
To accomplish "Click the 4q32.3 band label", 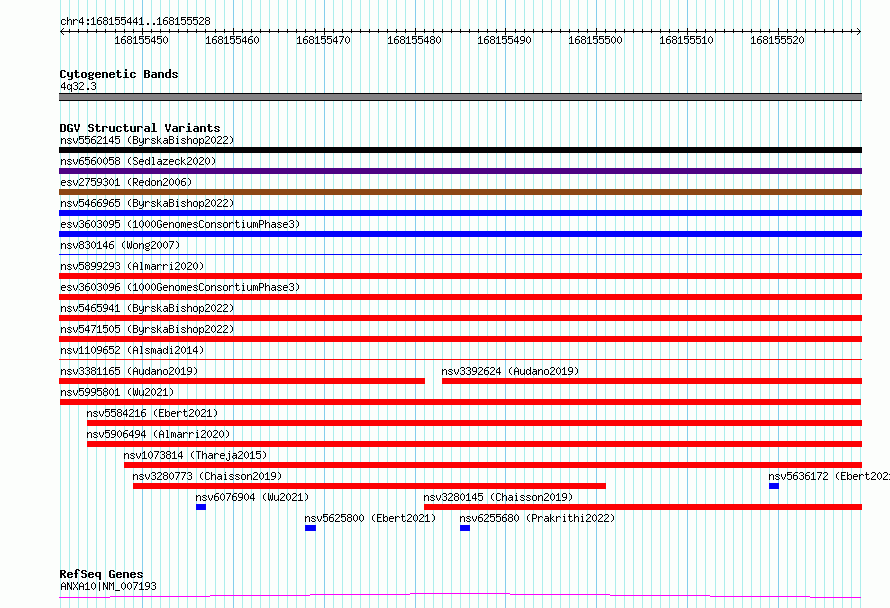I will [78, 86].
